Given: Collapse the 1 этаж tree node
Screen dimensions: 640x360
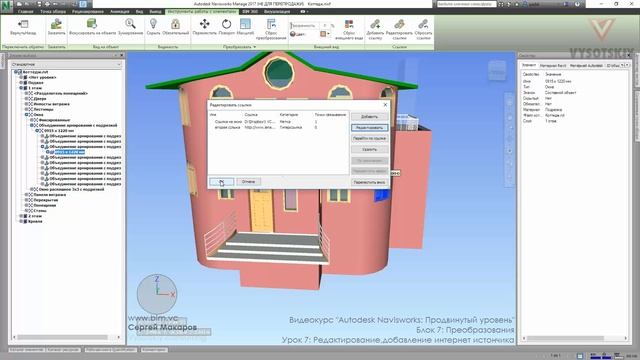Looking at the screenshot, I should click(21, 88).
